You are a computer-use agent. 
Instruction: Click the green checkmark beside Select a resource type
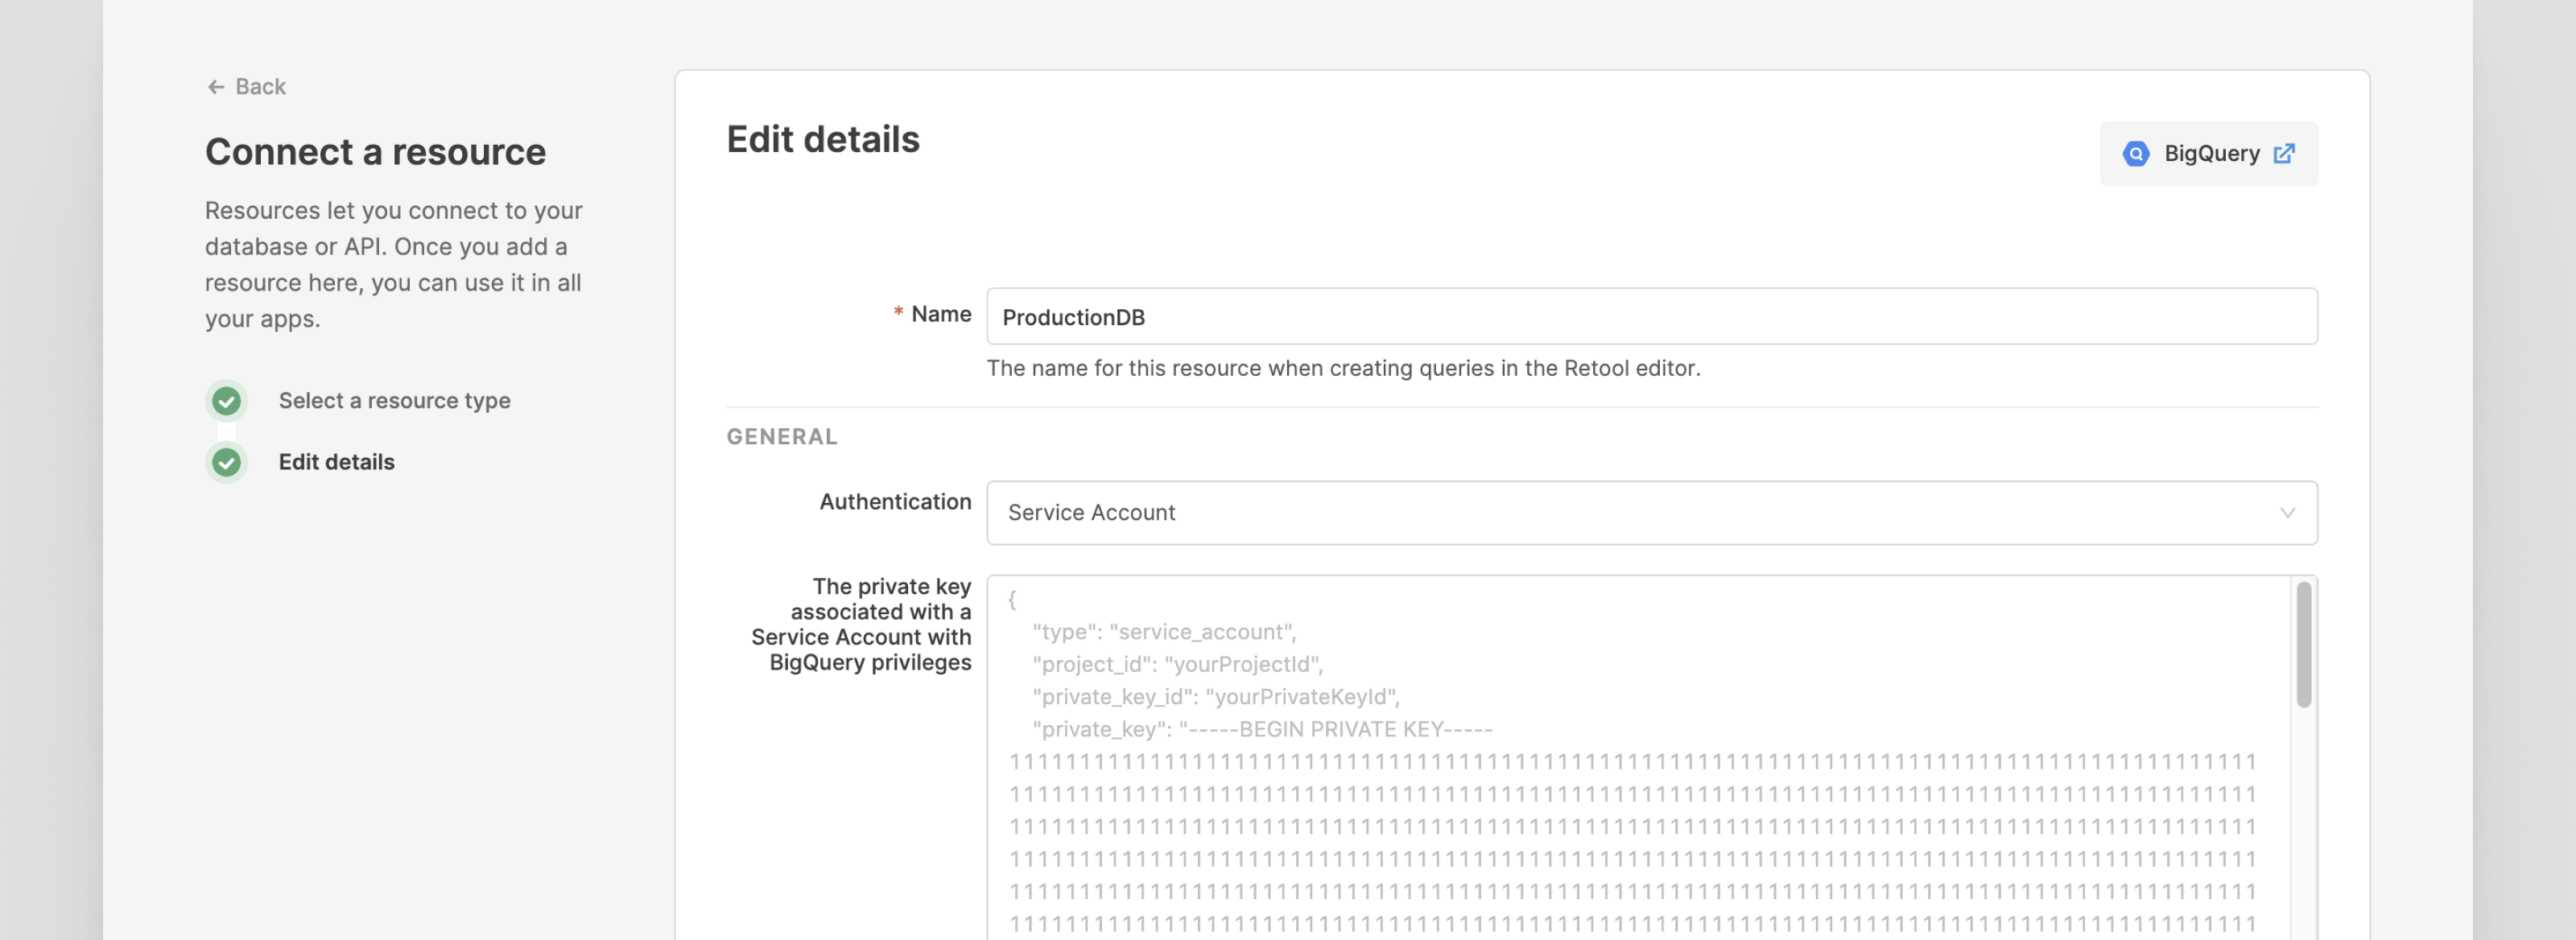(x=227, y=401)
